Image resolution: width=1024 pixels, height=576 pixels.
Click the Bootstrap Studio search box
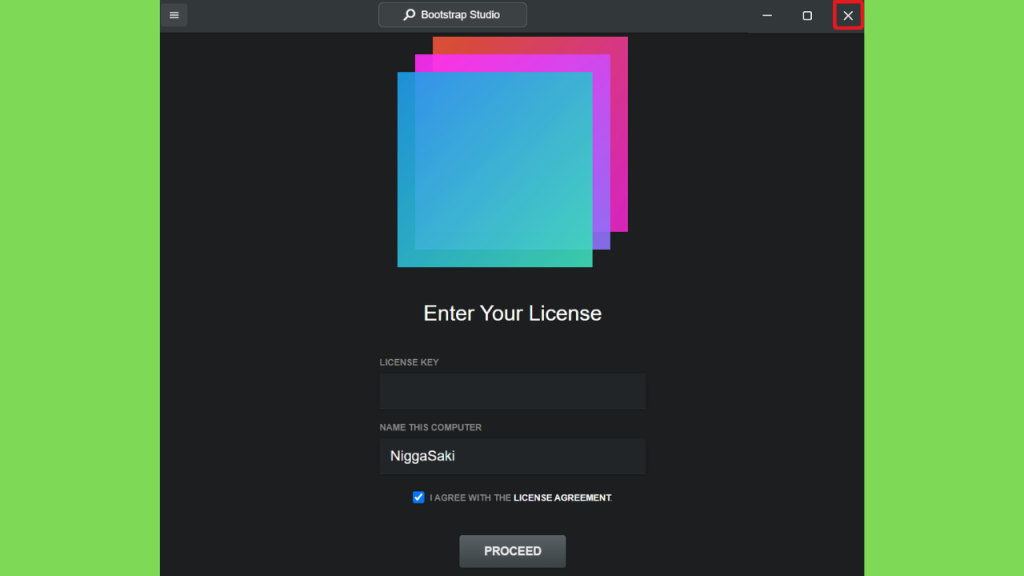(x=453, y=14)
